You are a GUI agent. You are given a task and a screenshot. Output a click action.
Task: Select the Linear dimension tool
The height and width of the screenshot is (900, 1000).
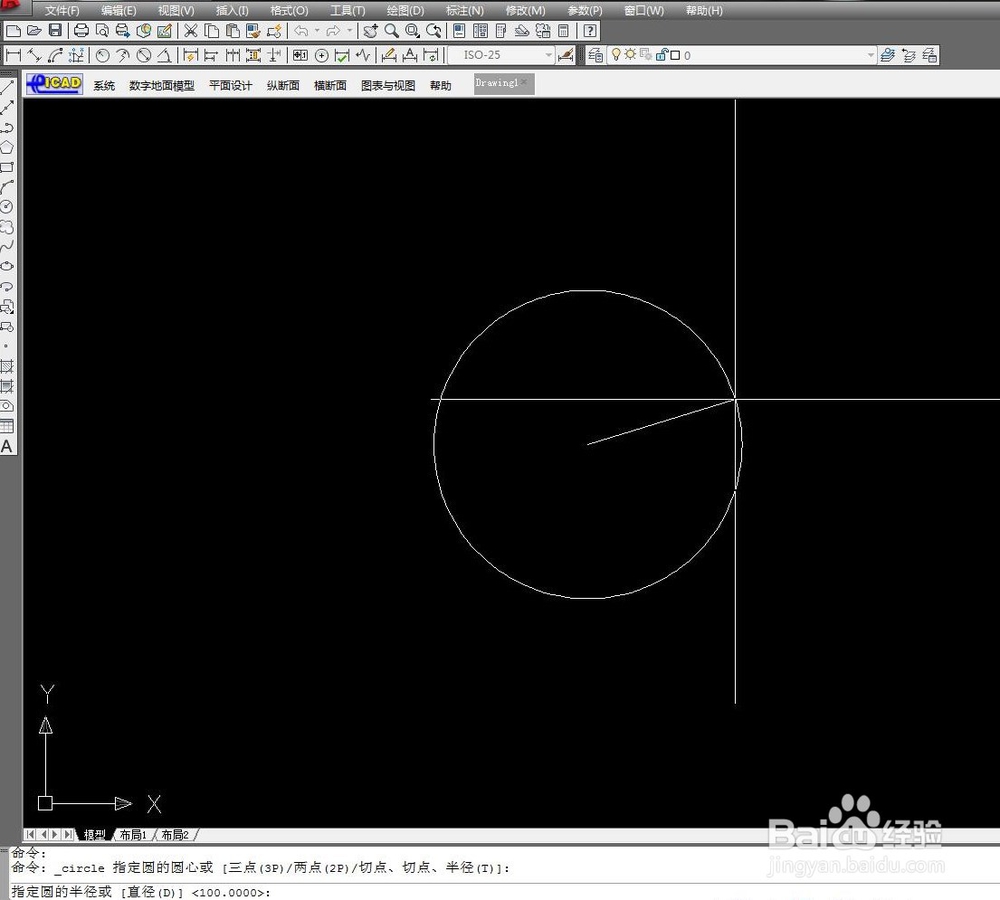coord(13,55)
